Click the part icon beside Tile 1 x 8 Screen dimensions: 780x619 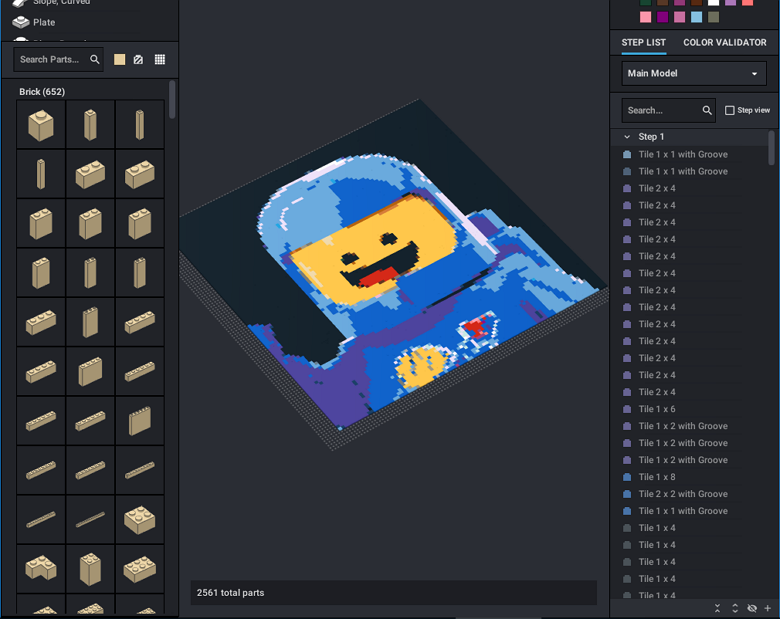[x=627, y=477]
